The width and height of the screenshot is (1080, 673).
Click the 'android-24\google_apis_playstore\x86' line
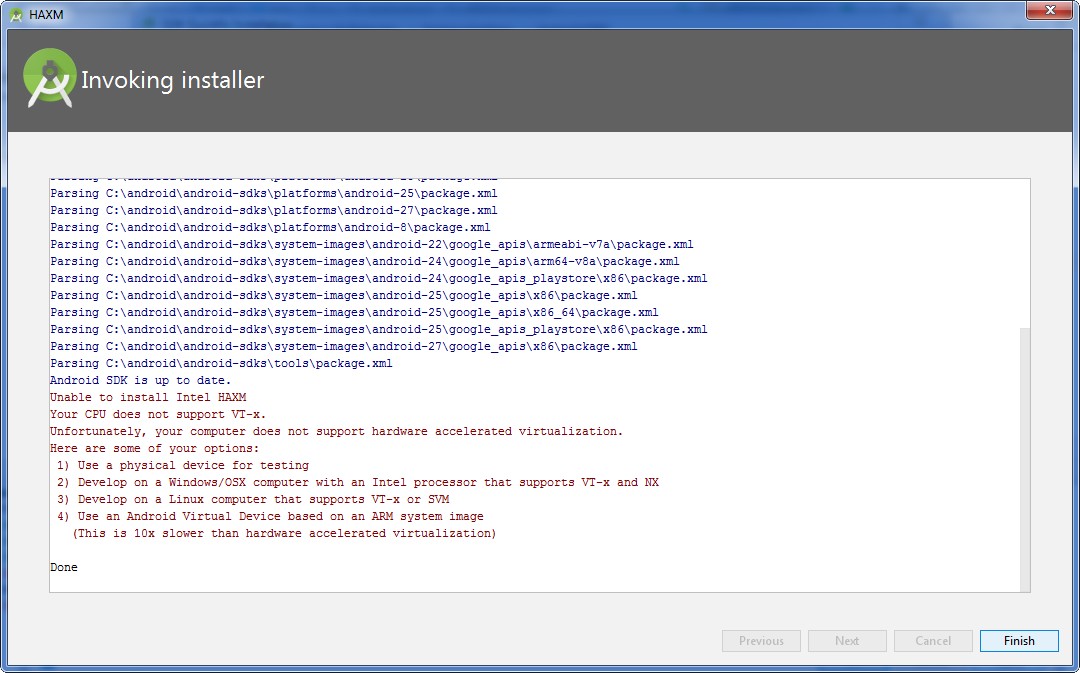pos(379,278)
